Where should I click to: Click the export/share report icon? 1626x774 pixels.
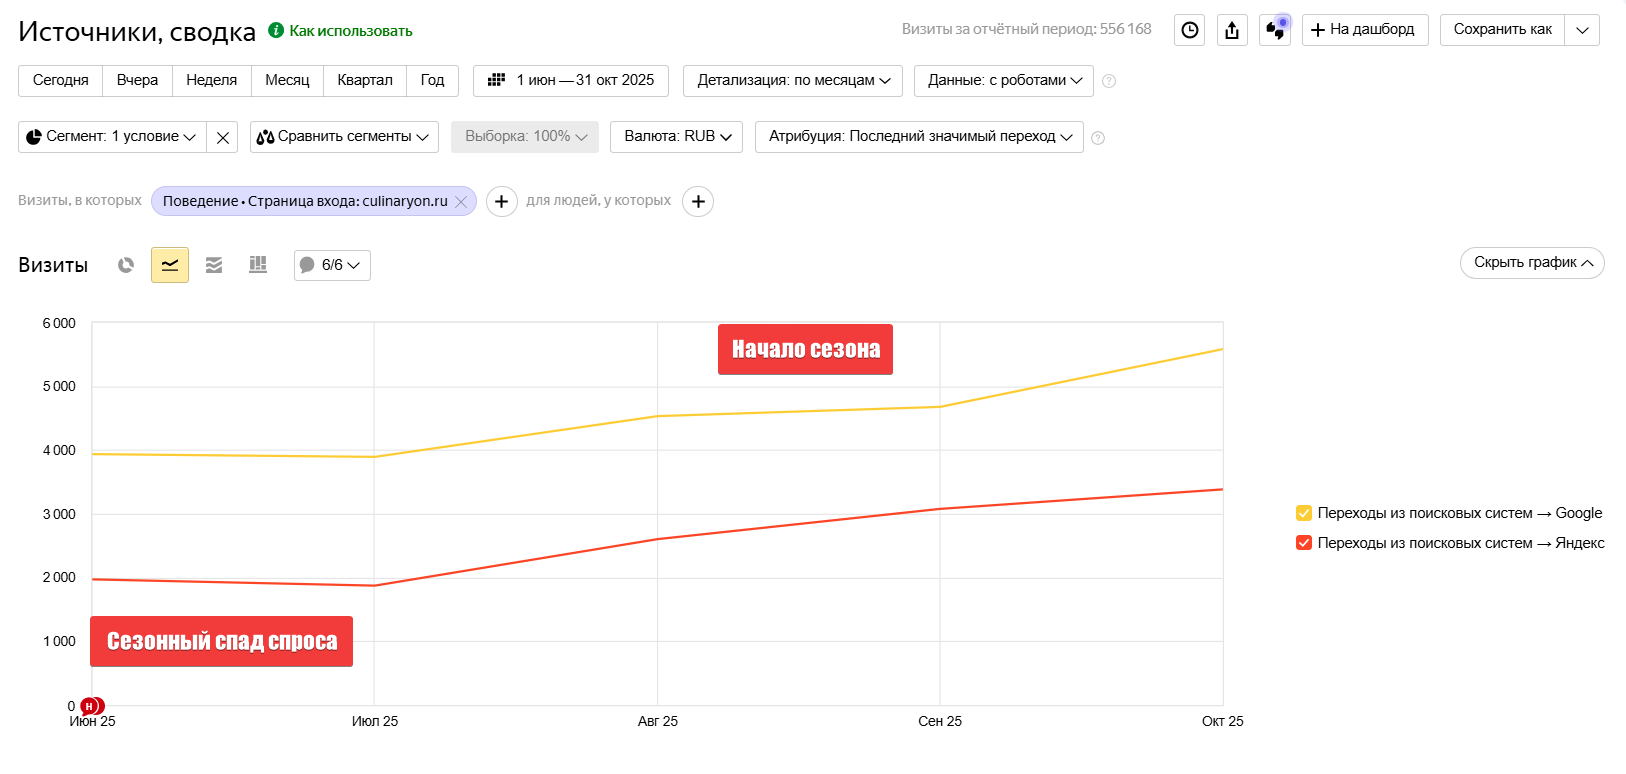[1232, 30]
